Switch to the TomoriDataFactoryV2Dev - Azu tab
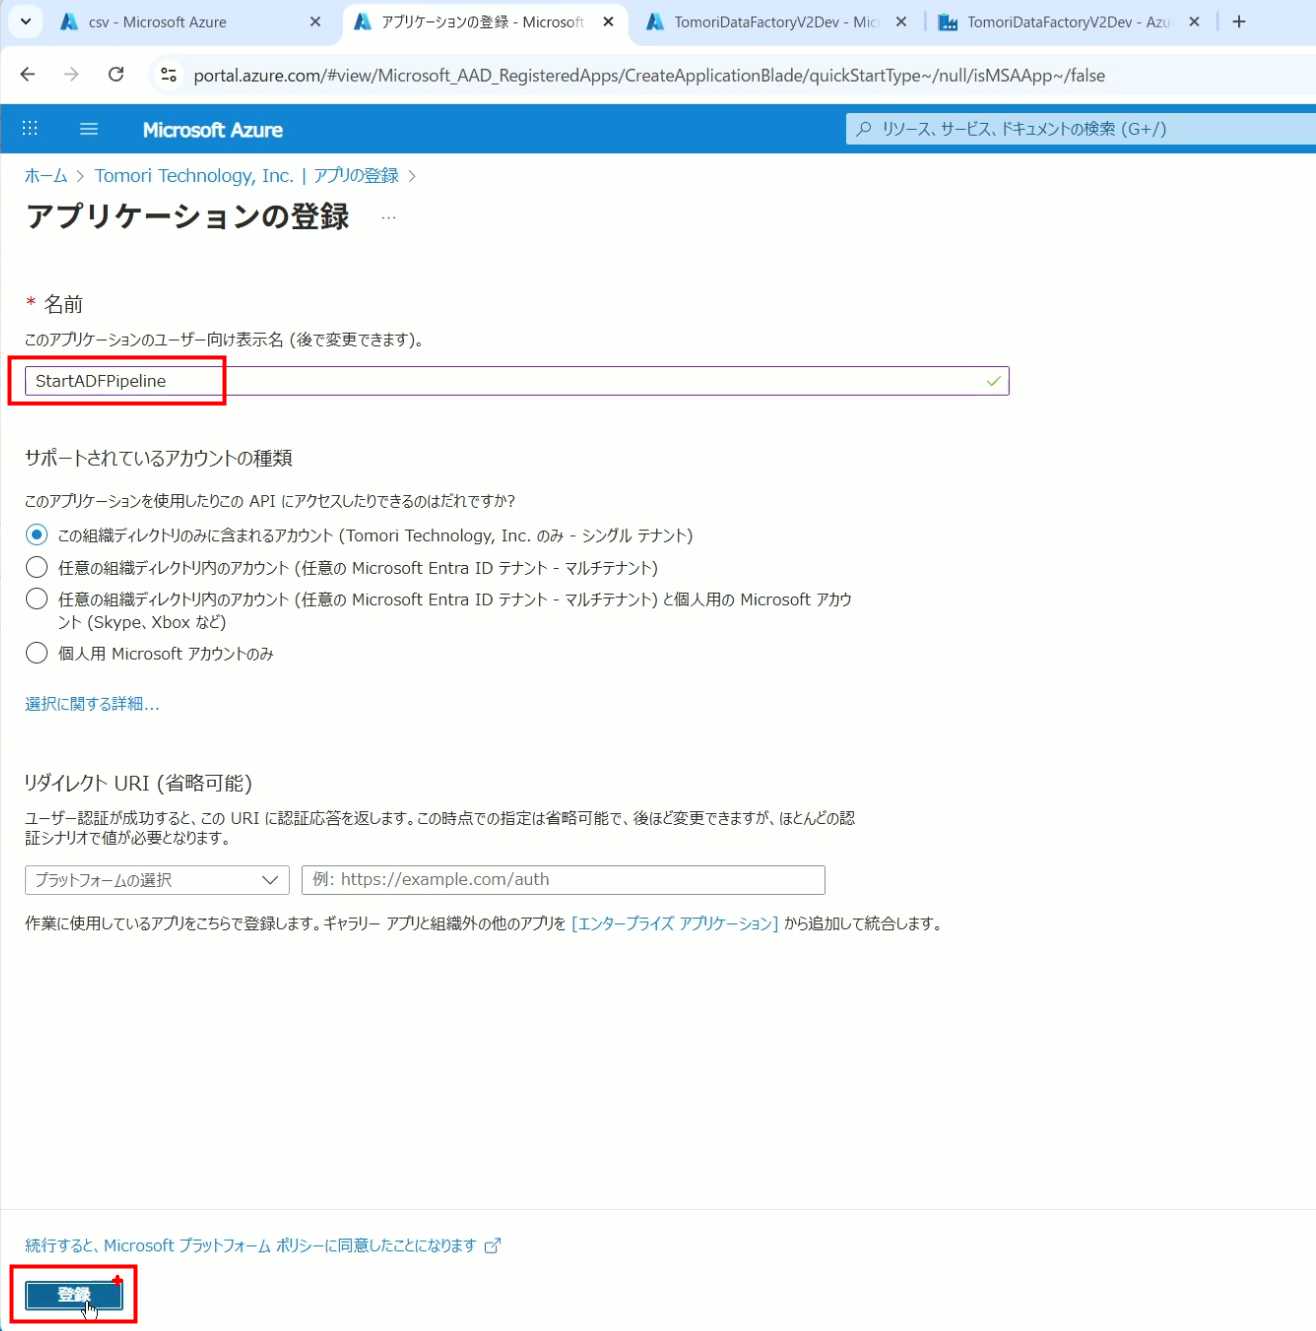 coord(1066,22)
